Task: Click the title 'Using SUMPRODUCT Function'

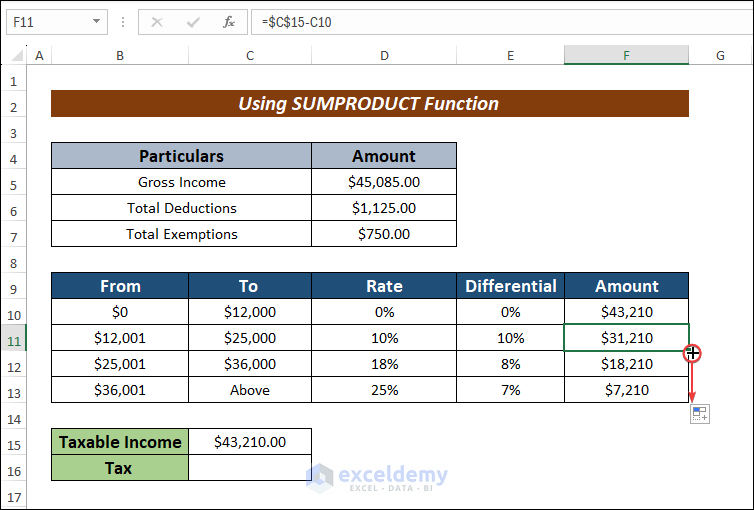Action: pos(370,103)
